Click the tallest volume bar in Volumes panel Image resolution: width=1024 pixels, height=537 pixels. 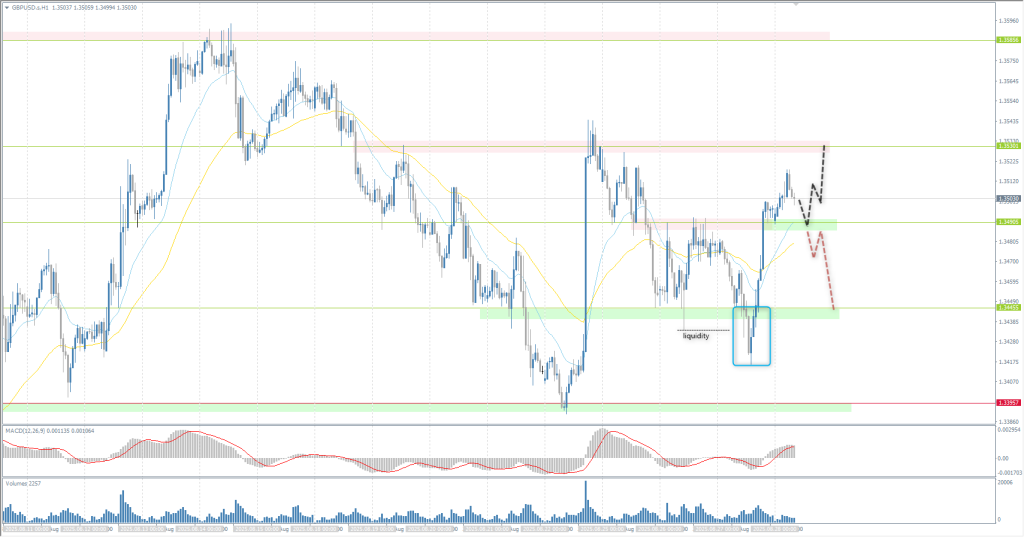(586, 500)
